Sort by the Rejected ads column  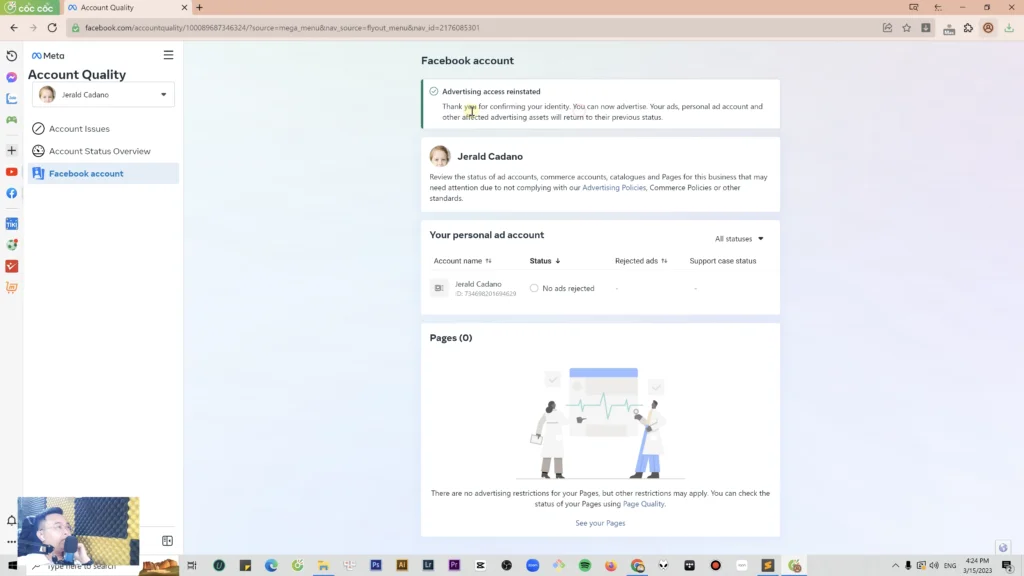[x=641, y=261]
